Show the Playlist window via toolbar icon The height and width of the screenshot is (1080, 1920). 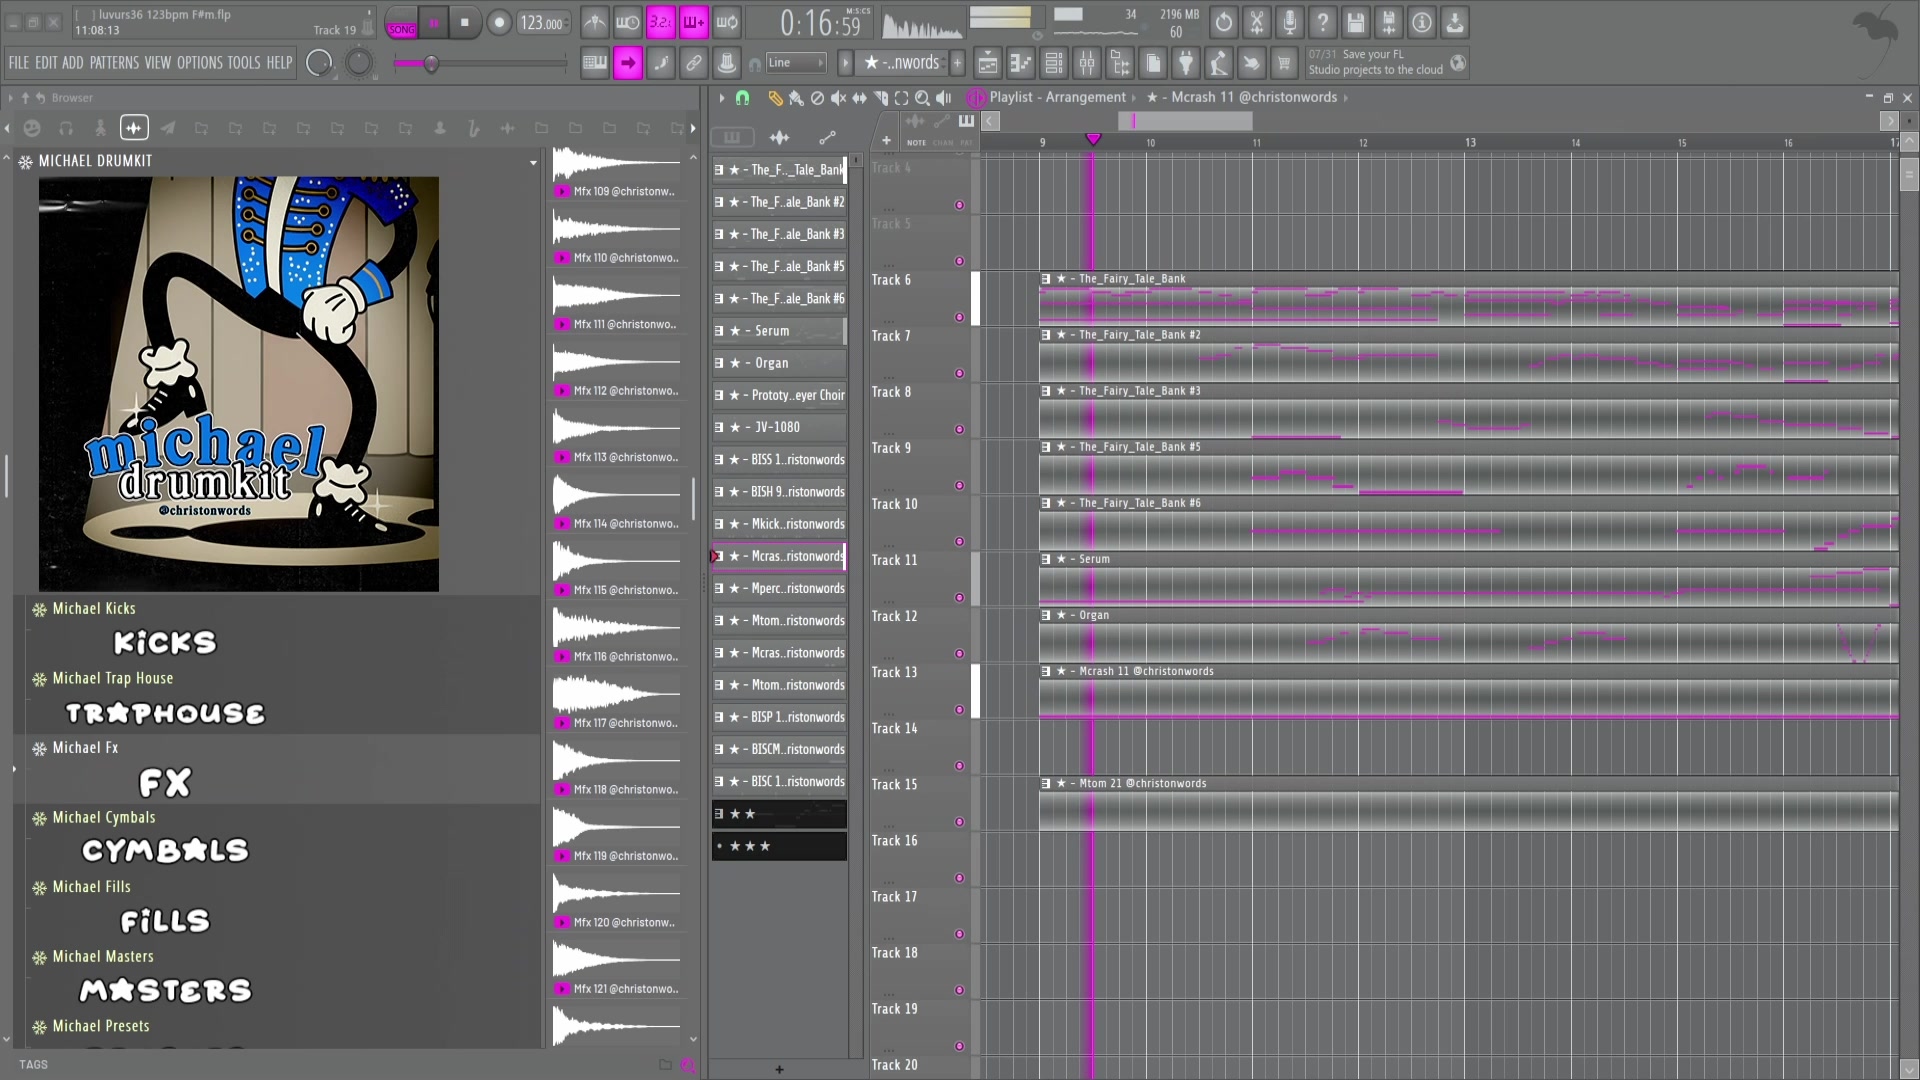tap(987, 64)
